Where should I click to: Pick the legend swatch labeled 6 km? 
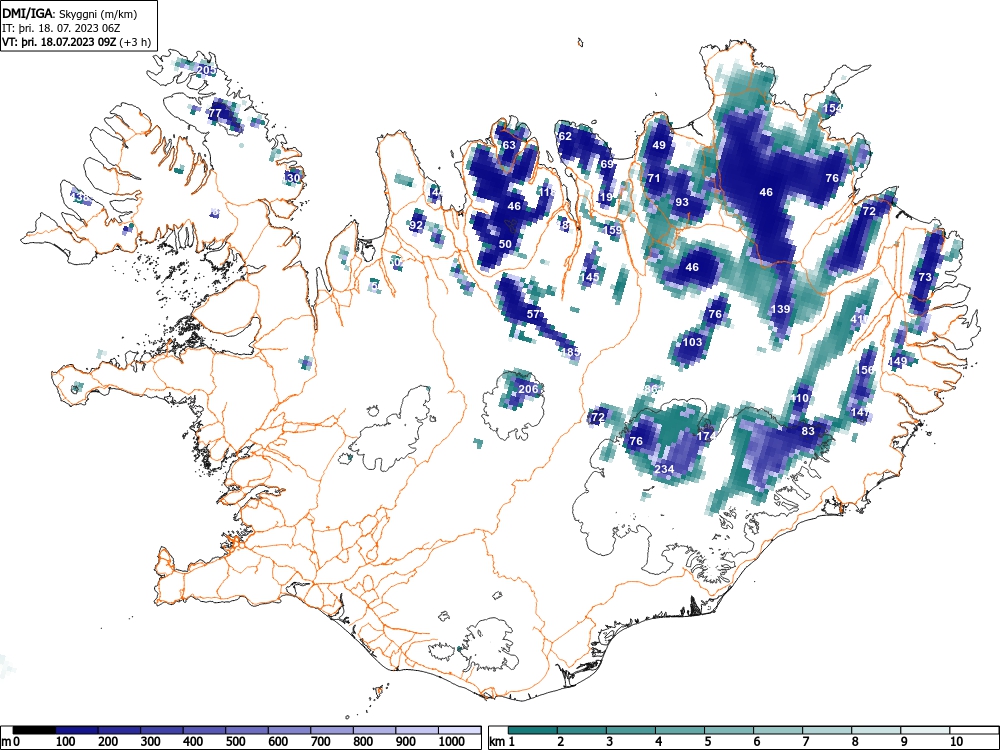778,730
